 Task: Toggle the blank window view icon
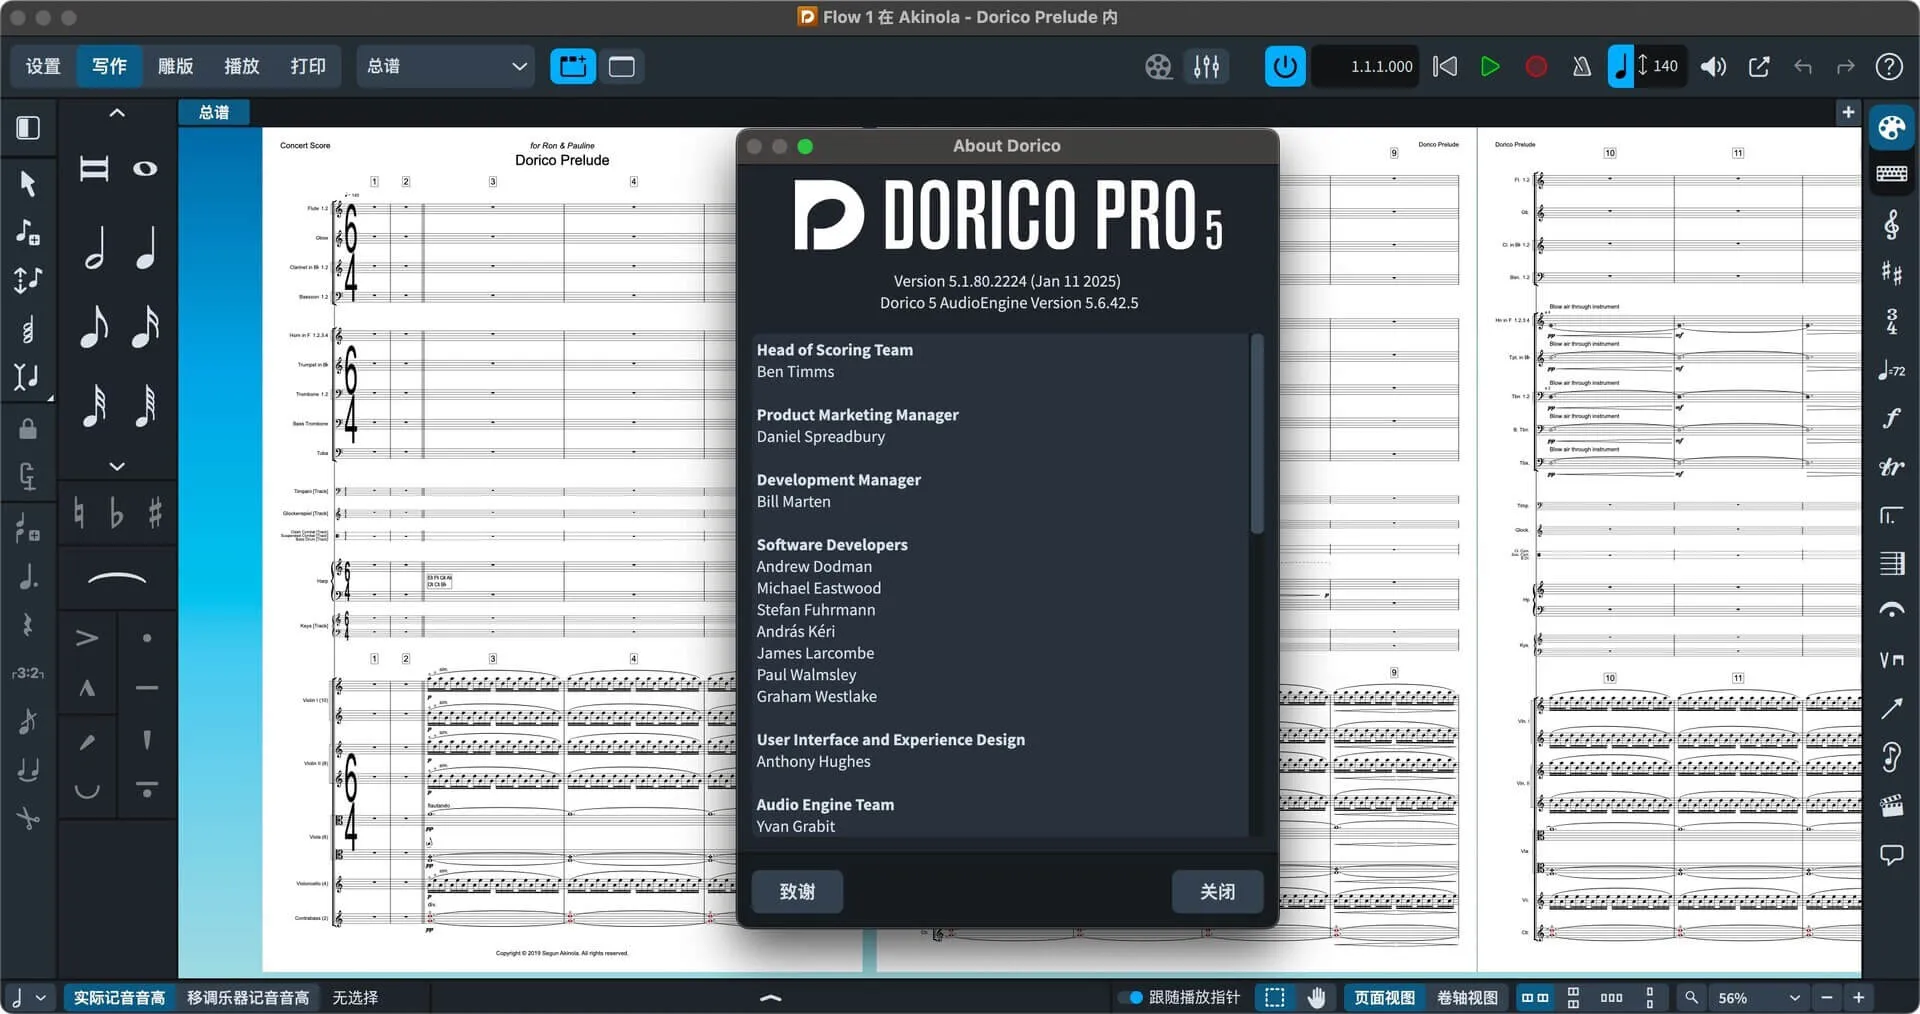(622, 67)
